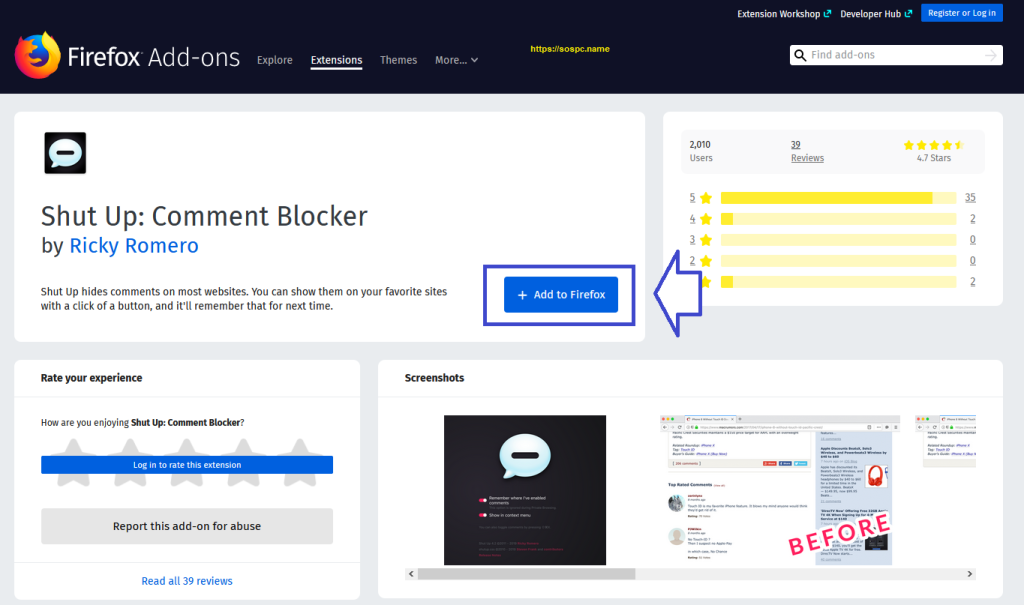Click the 4-star rating bar
The height and width of the screenshot is (605, 1024).
click(x=839, y=219)
